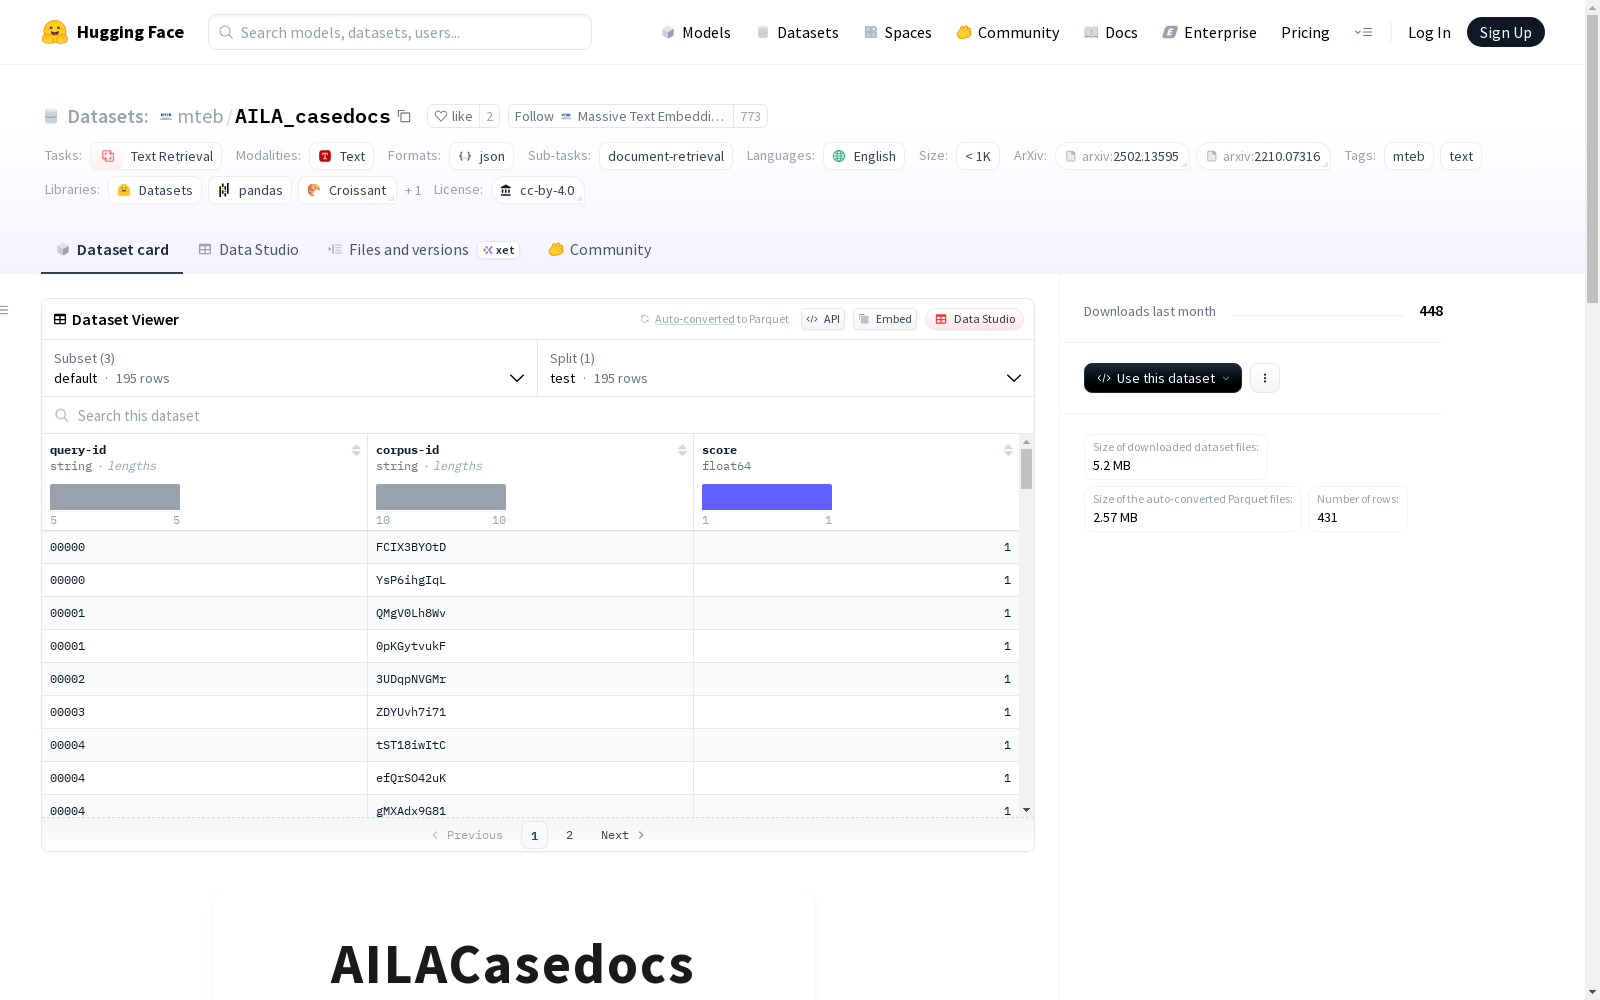Open Docs in top navigation
This screenshot has width=1600, height=1000.
coord(1111,32)
